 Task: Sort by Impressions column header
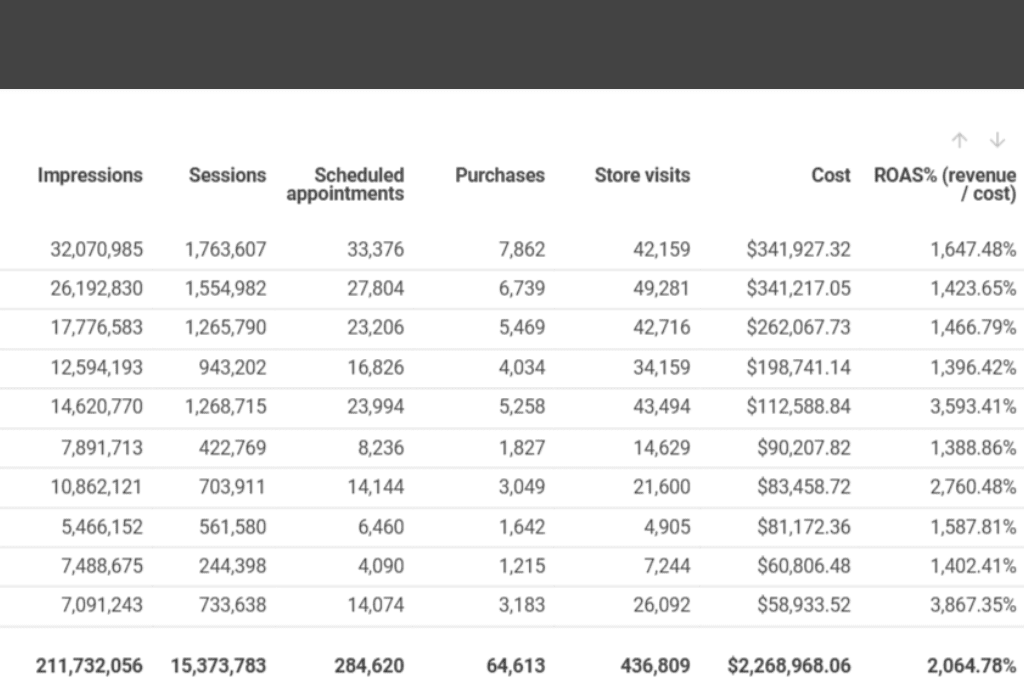pos(90,175)
